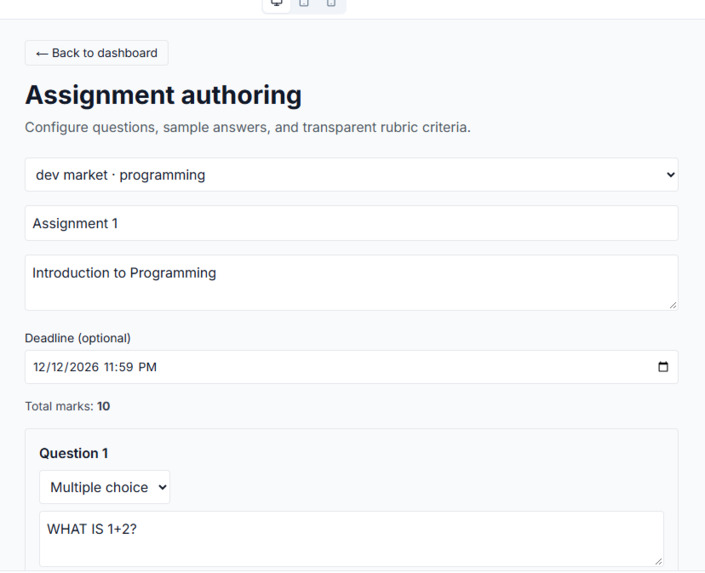Select the 'Assignment authoring' heading

tap(163, 95)
